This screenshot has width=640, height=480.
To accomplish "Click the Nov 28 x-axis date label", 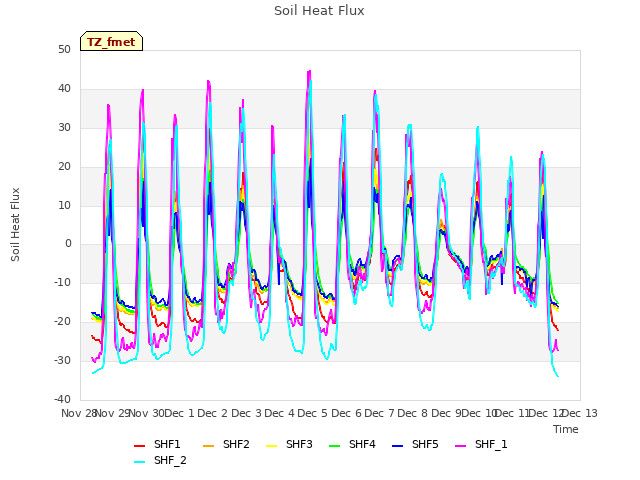I will (78, 413).
